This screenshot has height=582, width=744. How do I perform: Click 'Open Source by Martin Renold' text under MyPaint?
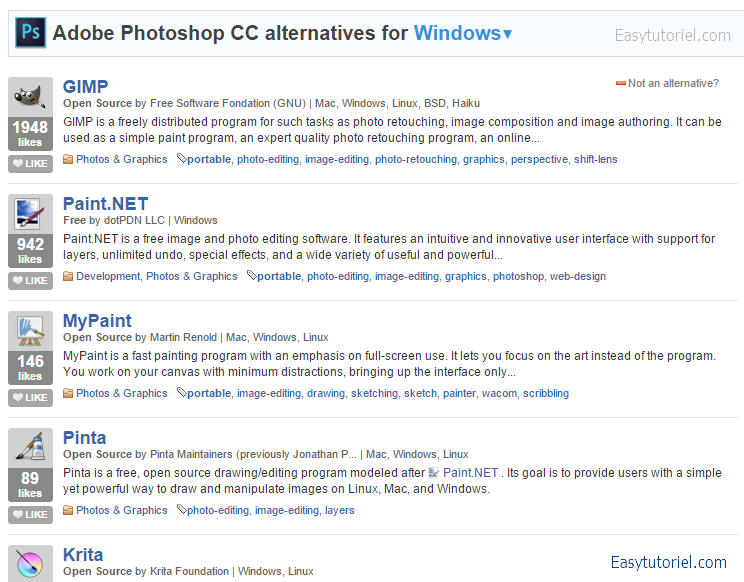[140, 337]
